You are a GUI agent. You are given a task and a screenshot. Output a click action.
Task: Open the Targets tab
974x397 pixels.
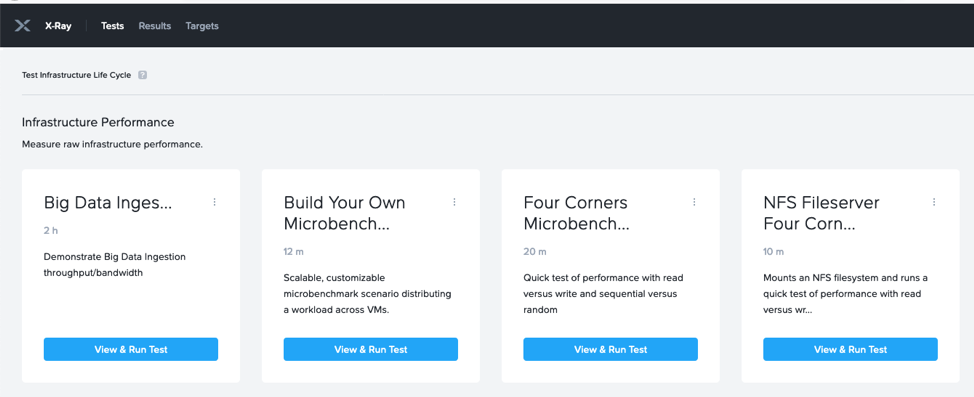pos(202,26)
